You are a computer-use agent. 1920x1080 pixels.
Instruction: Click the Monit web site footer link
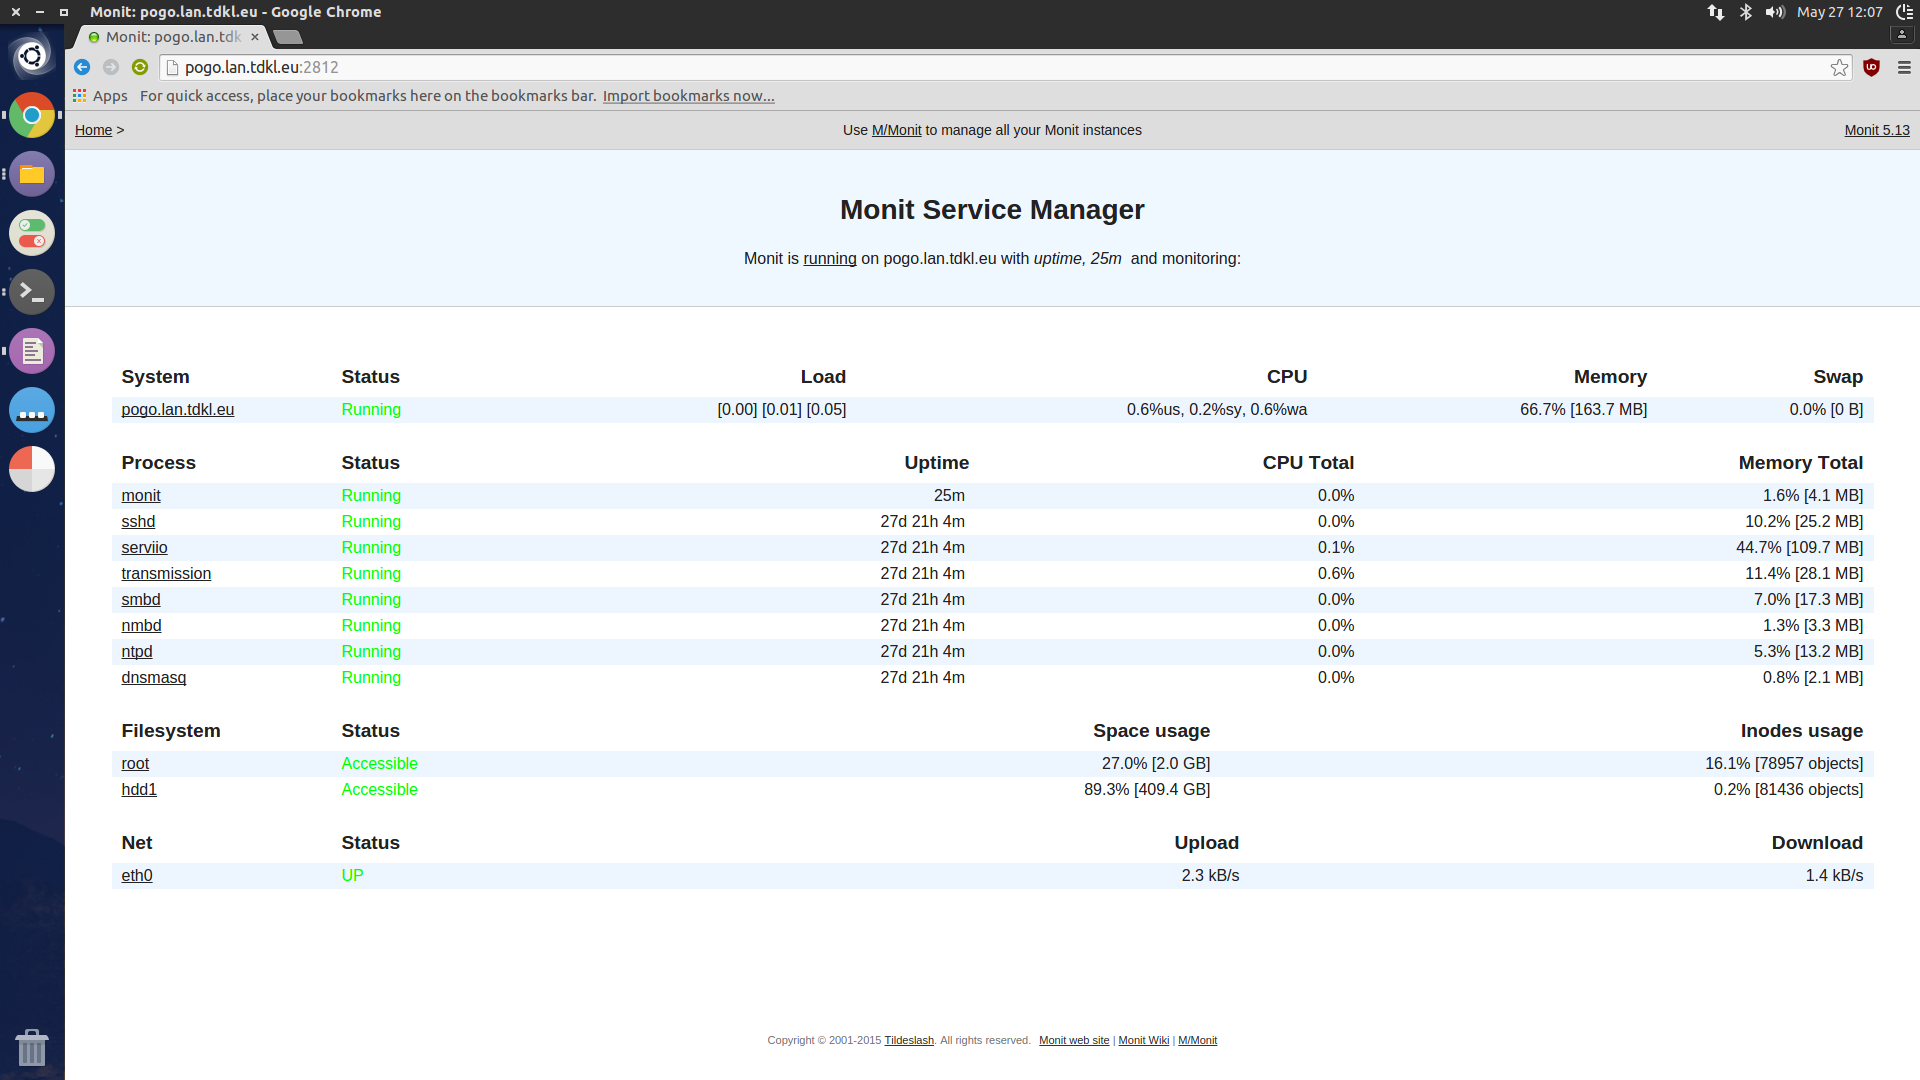click(1073, 1040)
